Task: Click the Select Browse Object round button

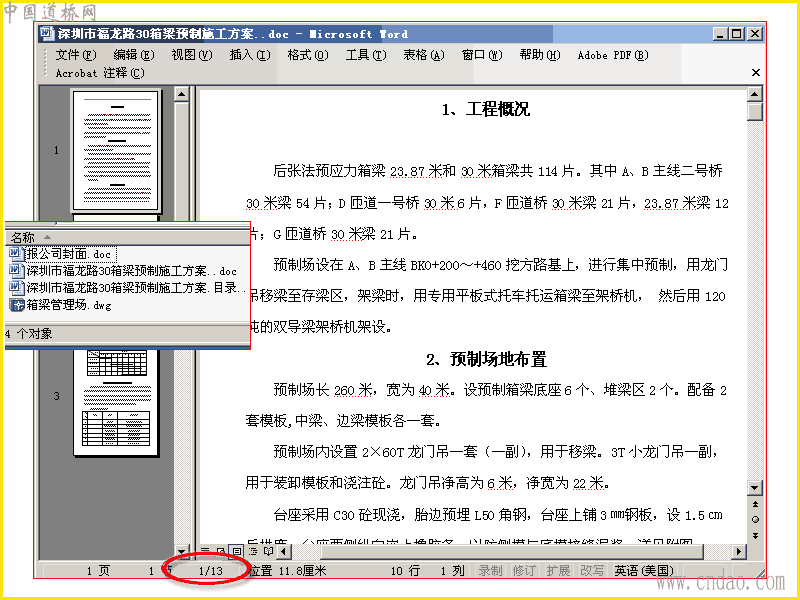Action: point(755,519)
